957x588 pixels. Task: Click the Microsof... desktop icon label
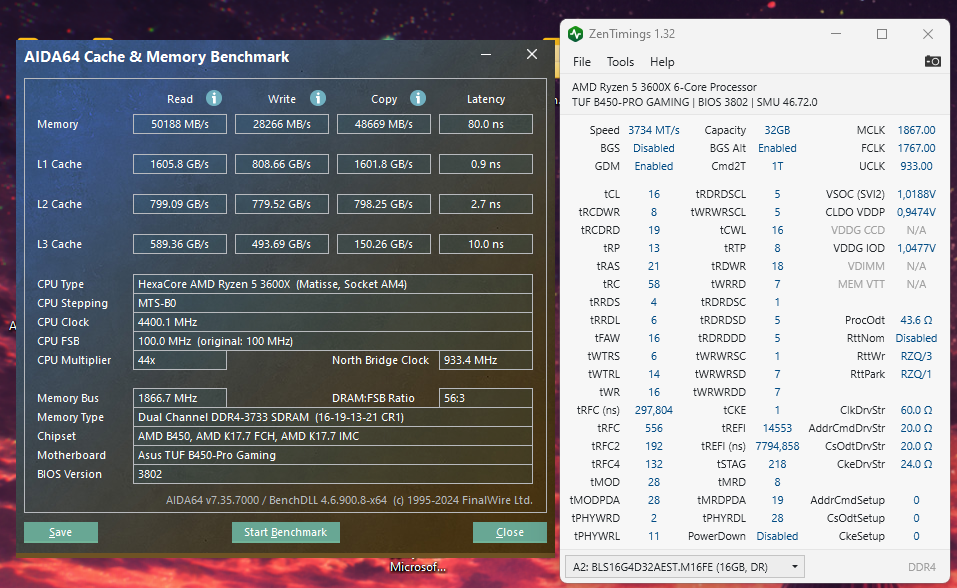[417, 567]
